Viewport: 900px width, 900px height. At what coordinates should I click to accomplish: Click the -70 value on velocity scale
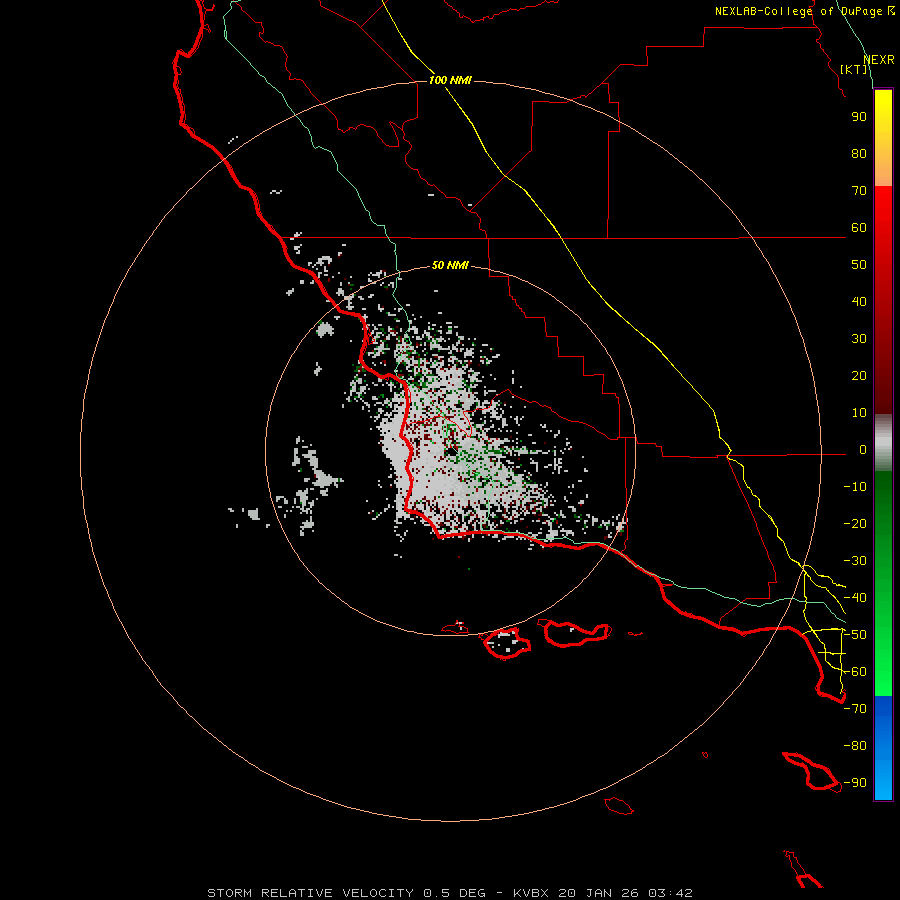[x=855, y=709]
